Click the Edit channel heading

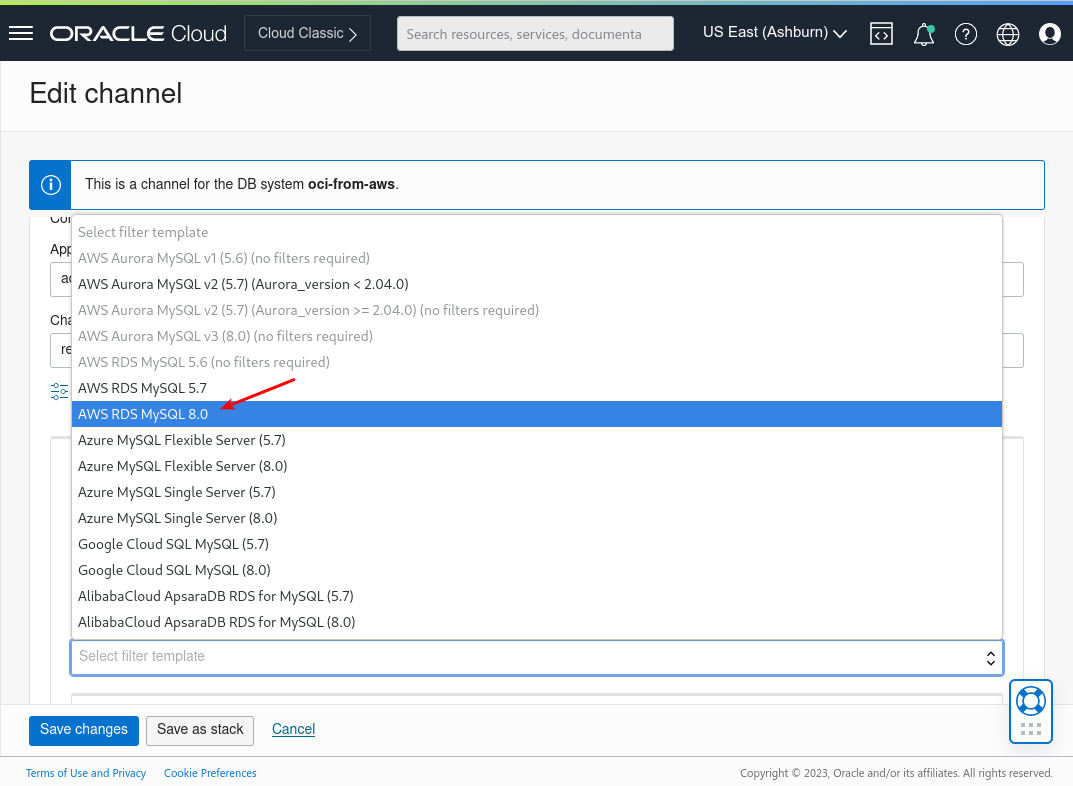(106, 94)
